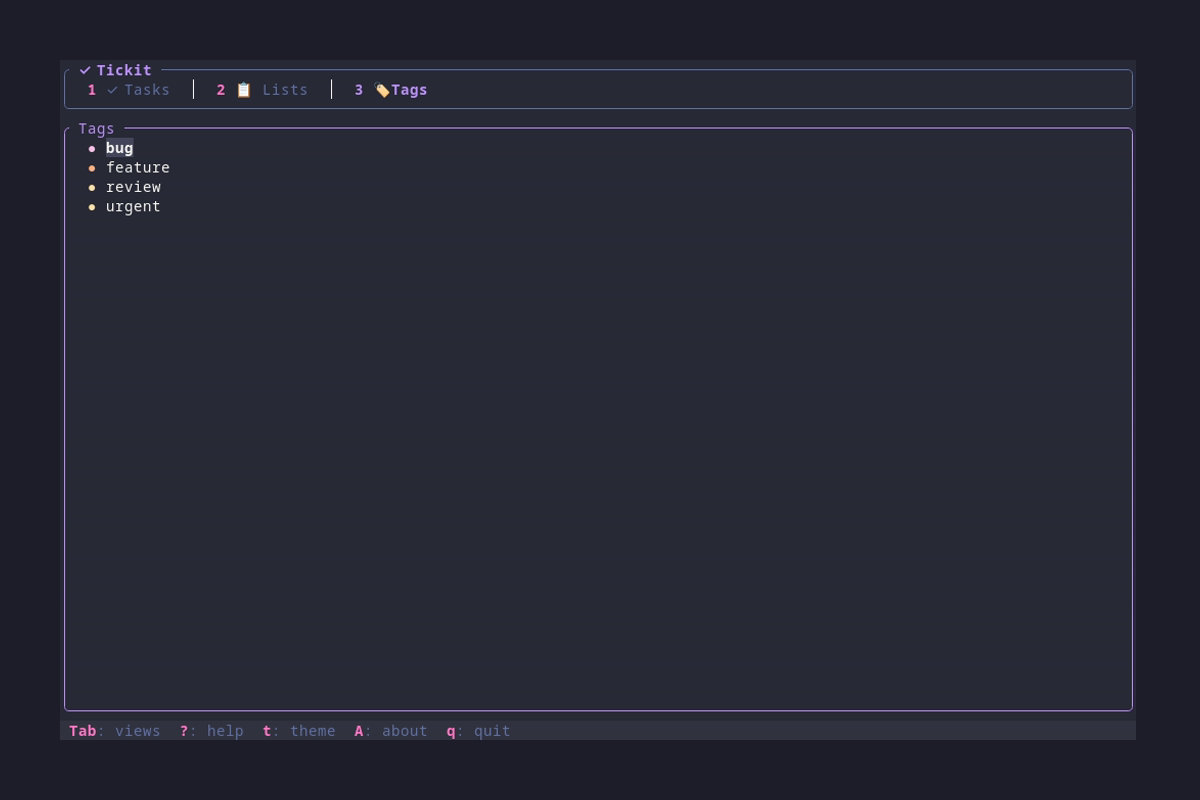Click the clipboard icon in the Lists tab
This screenshot has height=800, width=1200.
coord(243,89)
